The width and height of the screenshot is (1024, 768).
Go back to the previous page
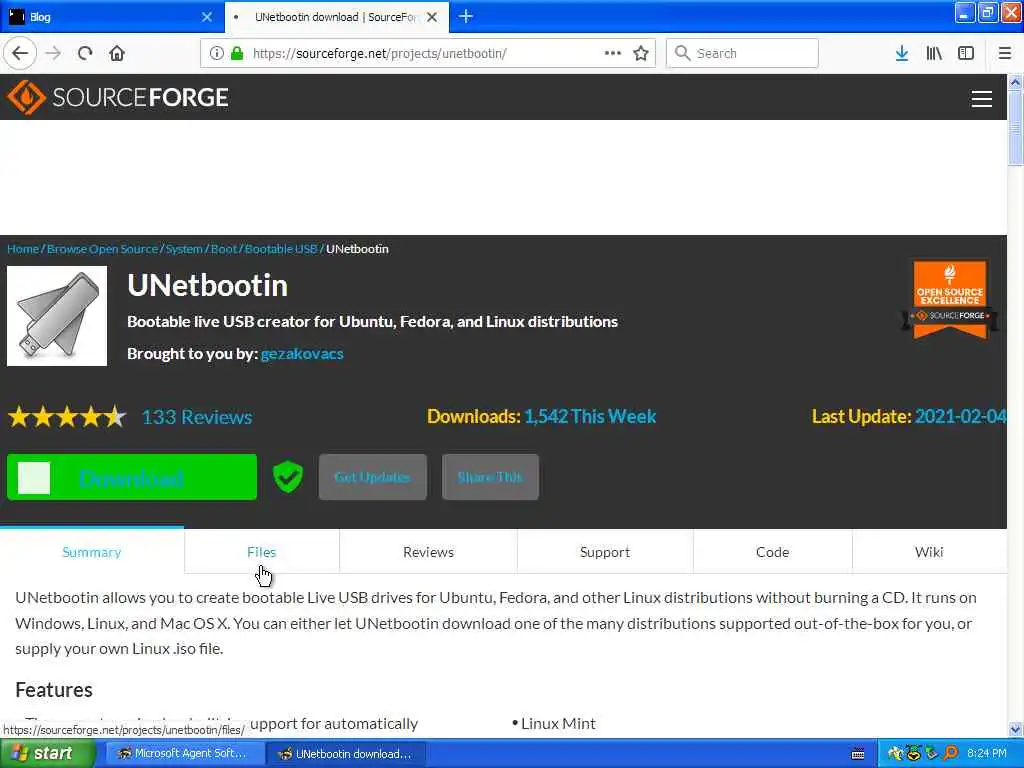(20, 53)
